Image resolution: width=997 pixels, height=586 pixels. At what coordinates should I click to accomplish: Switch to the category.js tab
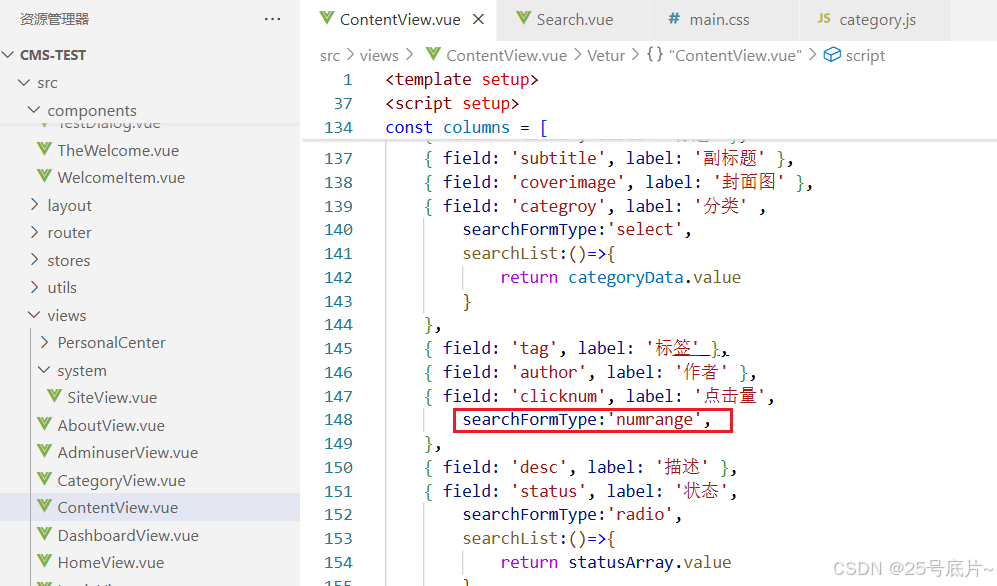[x=877, y=20]
